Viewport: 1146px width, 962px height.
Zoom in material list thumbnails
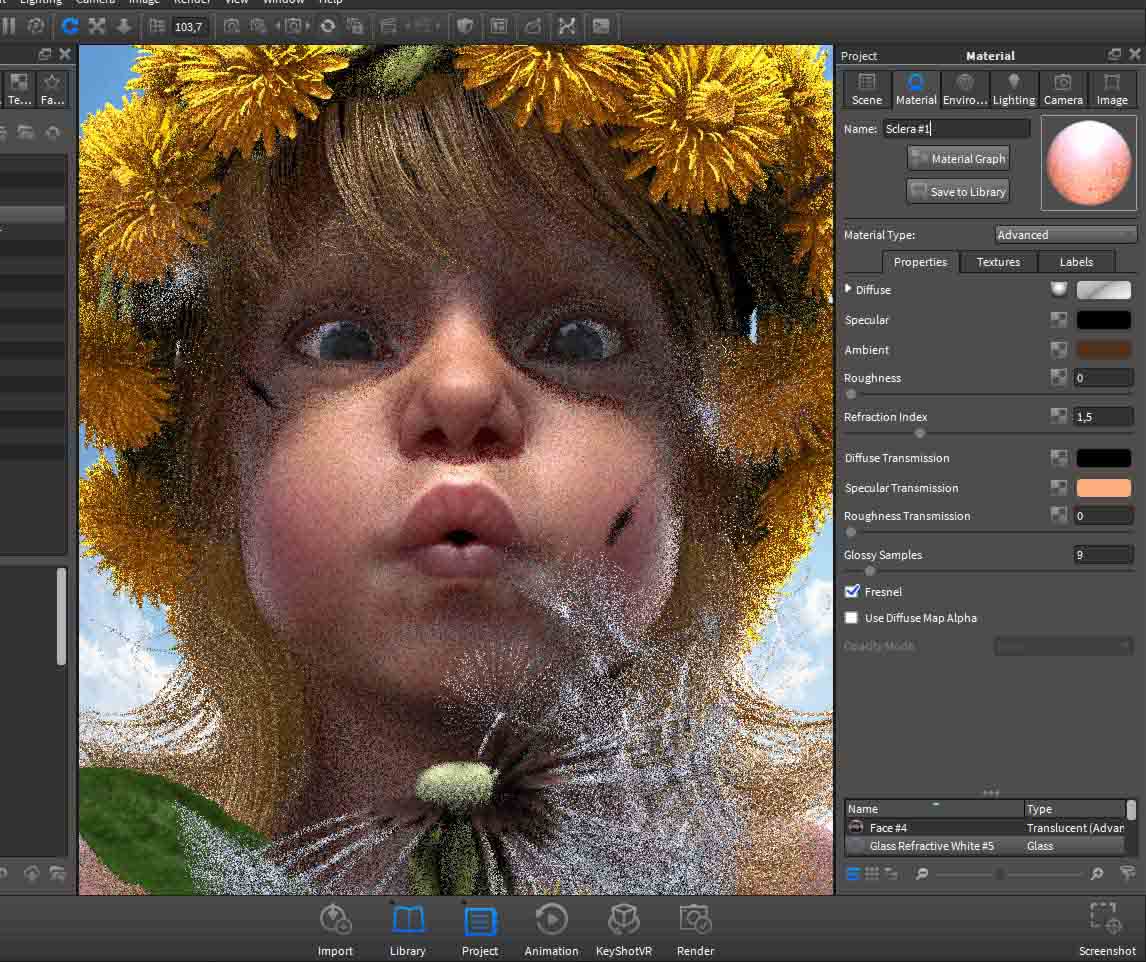click(x=1096, y=874)
